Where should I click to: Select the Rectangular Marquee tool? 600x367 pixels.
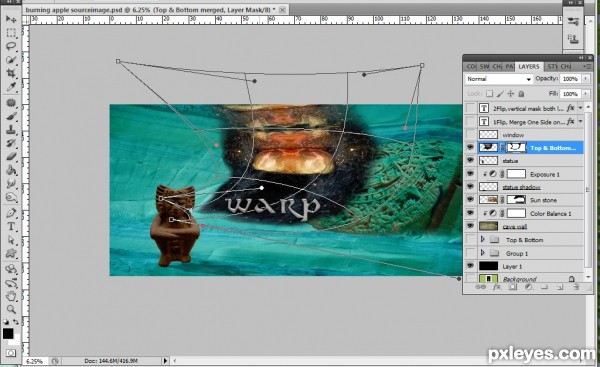[x=11, y=33]
